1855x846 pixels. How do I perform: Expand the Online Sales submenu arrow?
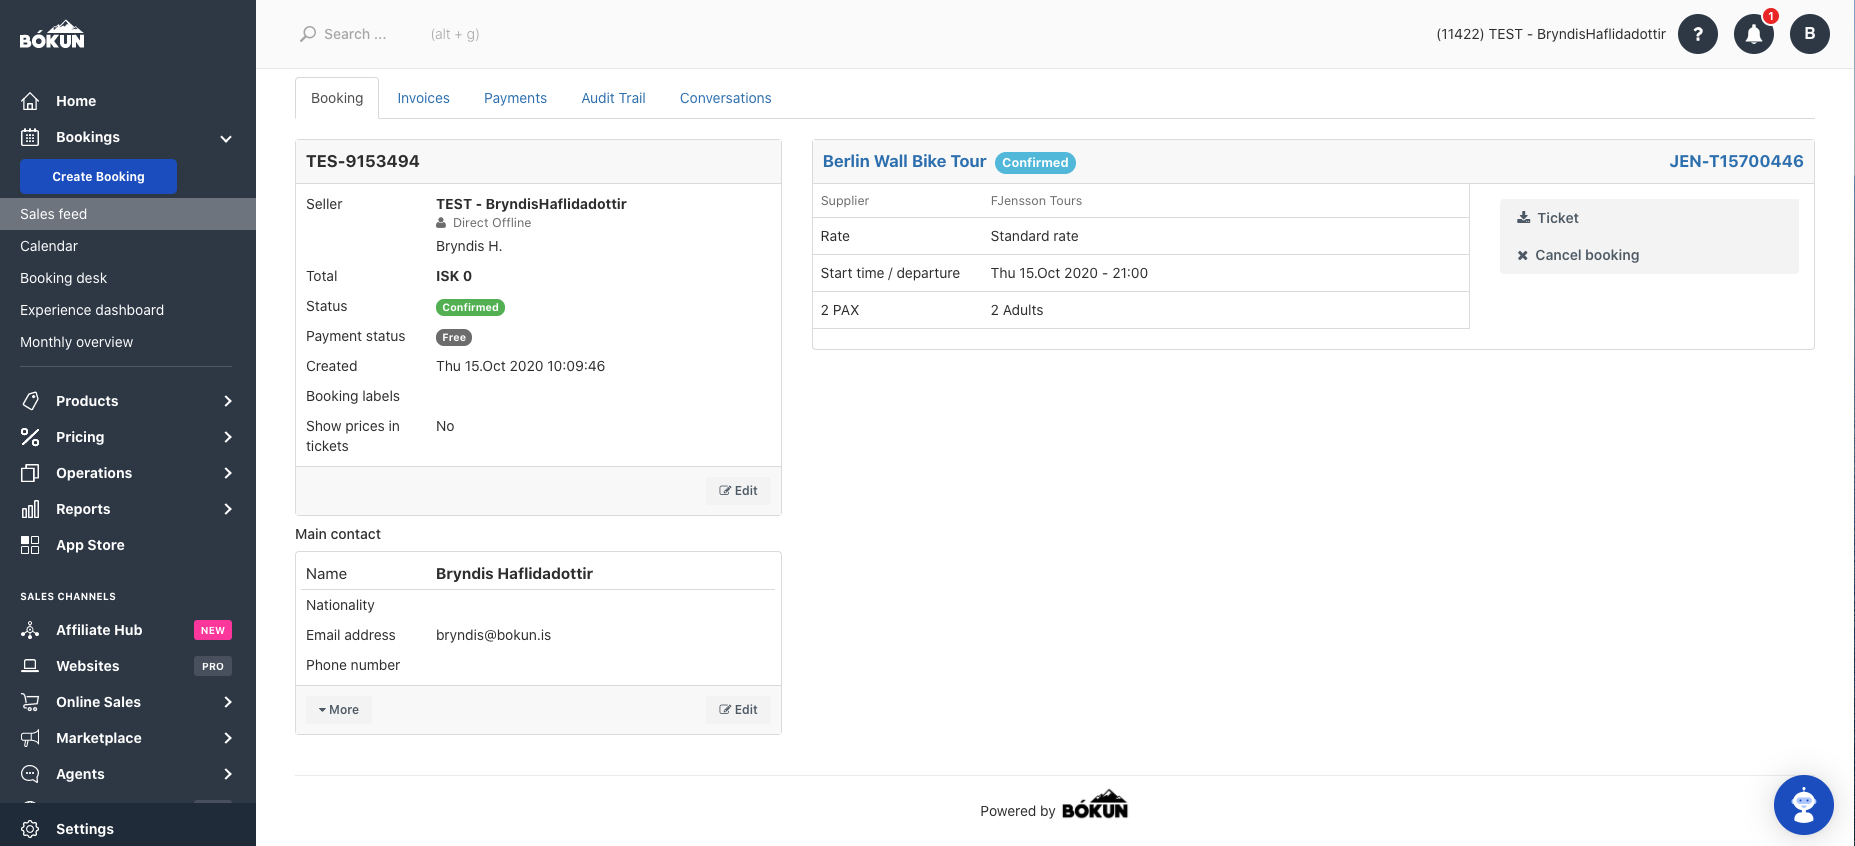click(228, 702)
